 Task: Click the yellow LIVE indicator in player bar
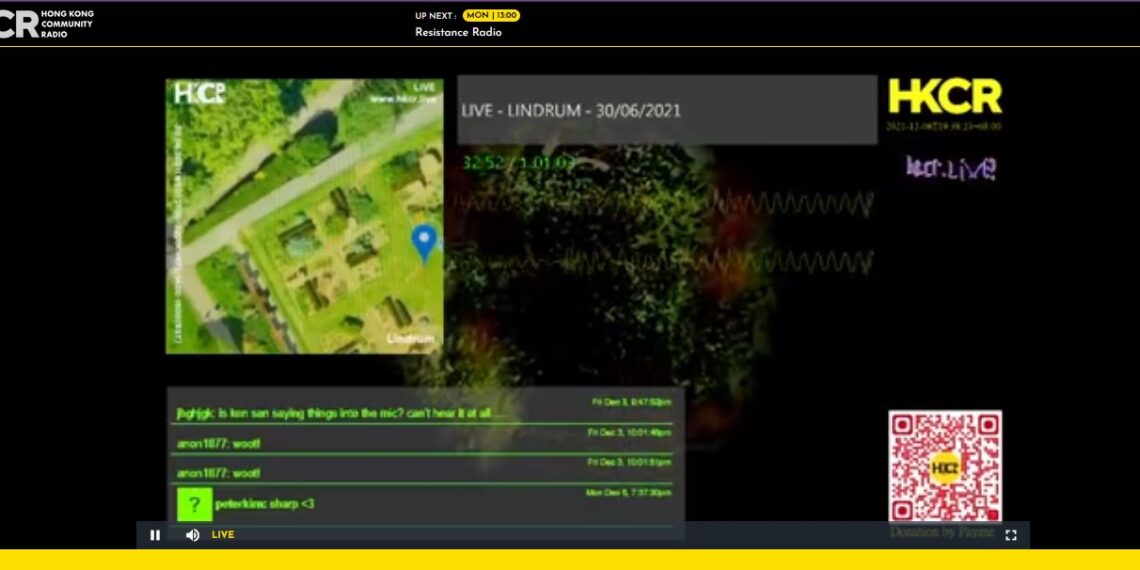pos(223,535)
